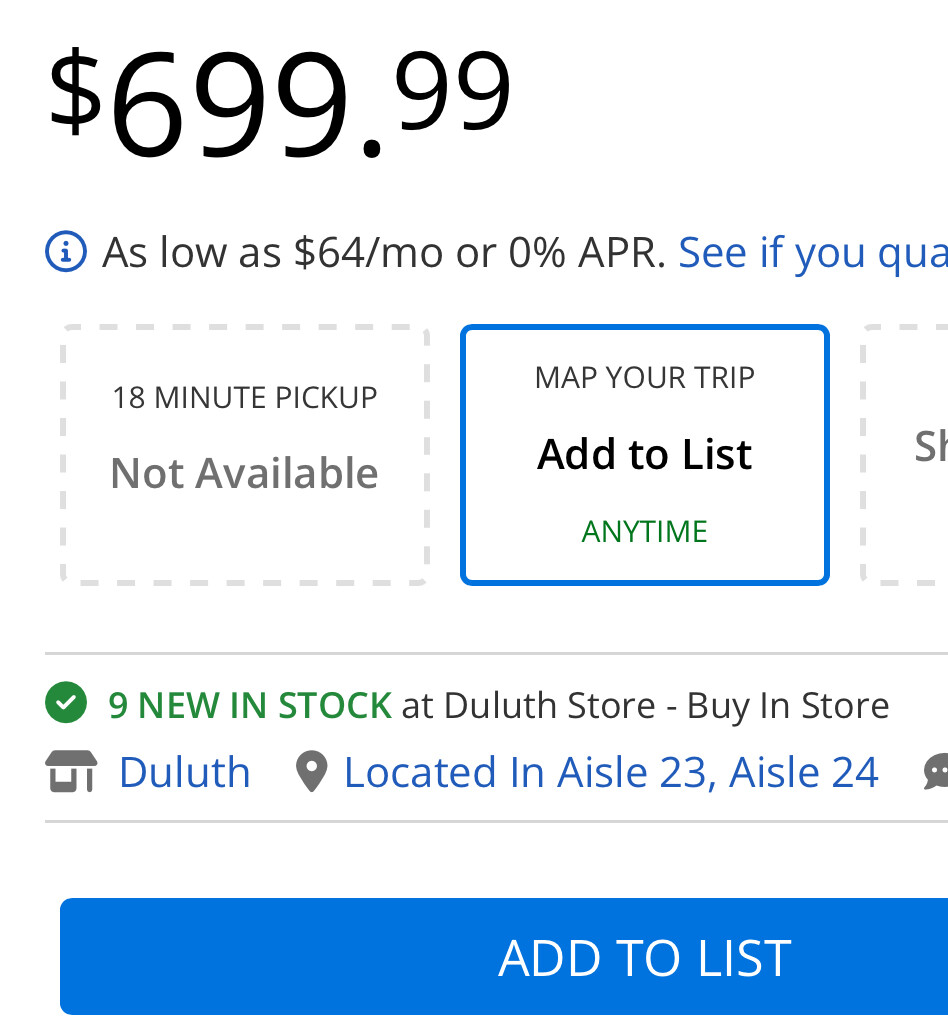Viewport: 948px width, 1028px height.
Task: Open the 'See if you qualify' link
Action: [813, 253]
